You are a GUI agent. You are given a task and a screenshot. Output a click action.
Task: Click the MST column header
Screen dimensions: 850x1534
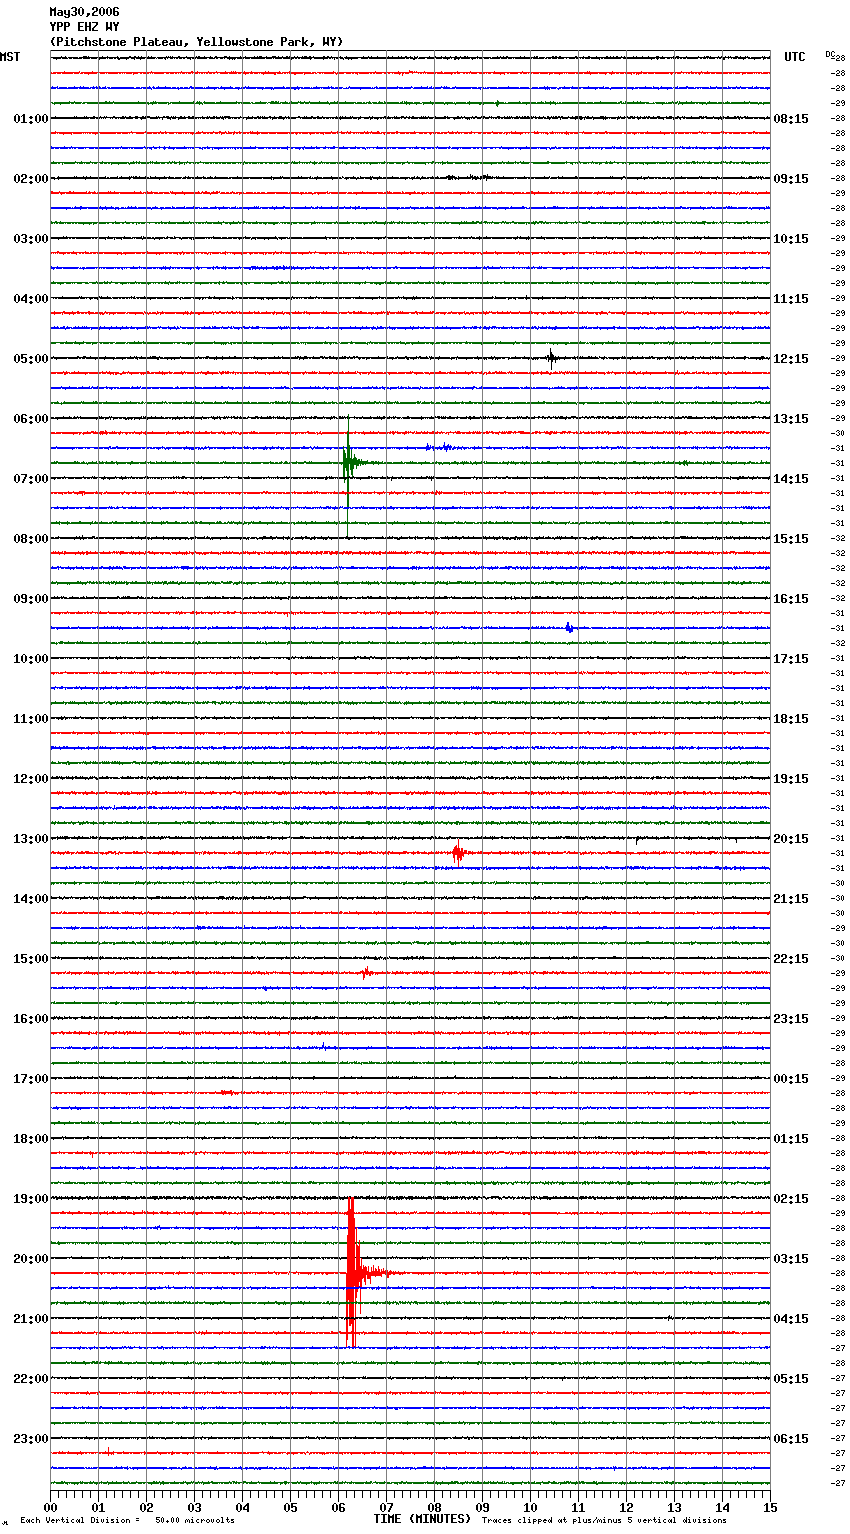pos(10,57)
